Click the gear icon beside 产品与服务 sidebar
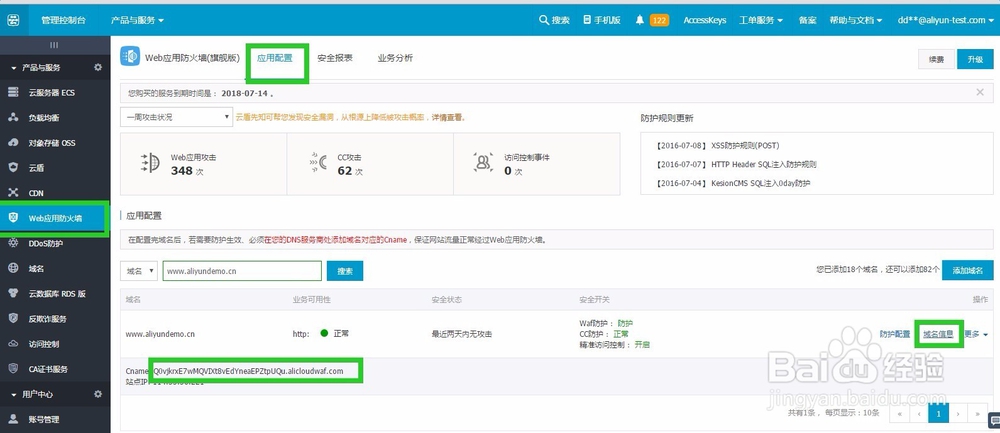The width and height of the screenshot is (1000, 433). (98, 67)
